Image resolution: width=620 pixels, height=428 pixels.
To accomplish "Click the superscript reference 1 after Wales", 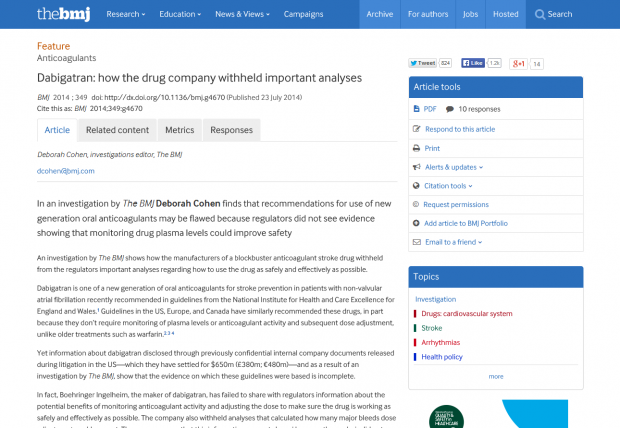I will (x=98, y=310).
